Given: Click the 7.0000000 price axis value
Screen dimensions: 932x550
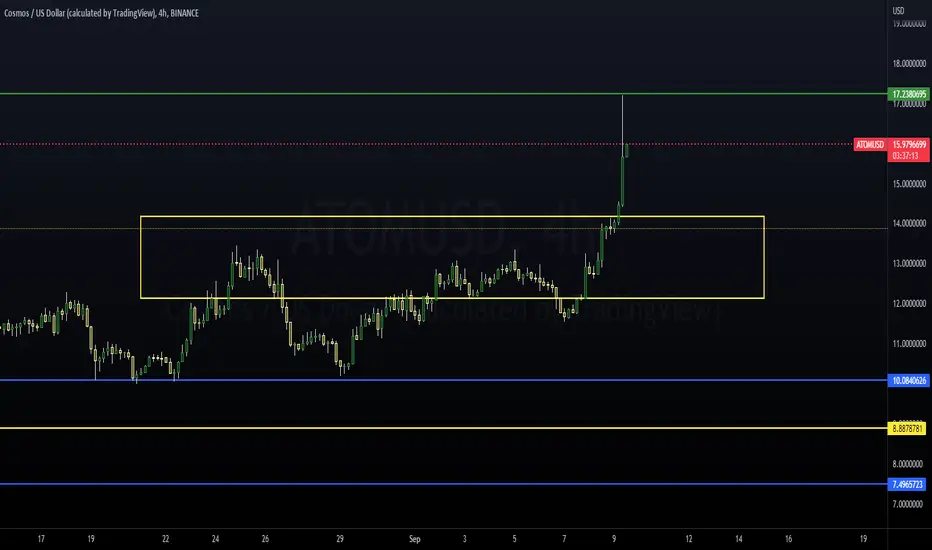Looking at the screenshot, I should [x=909, y=504].
